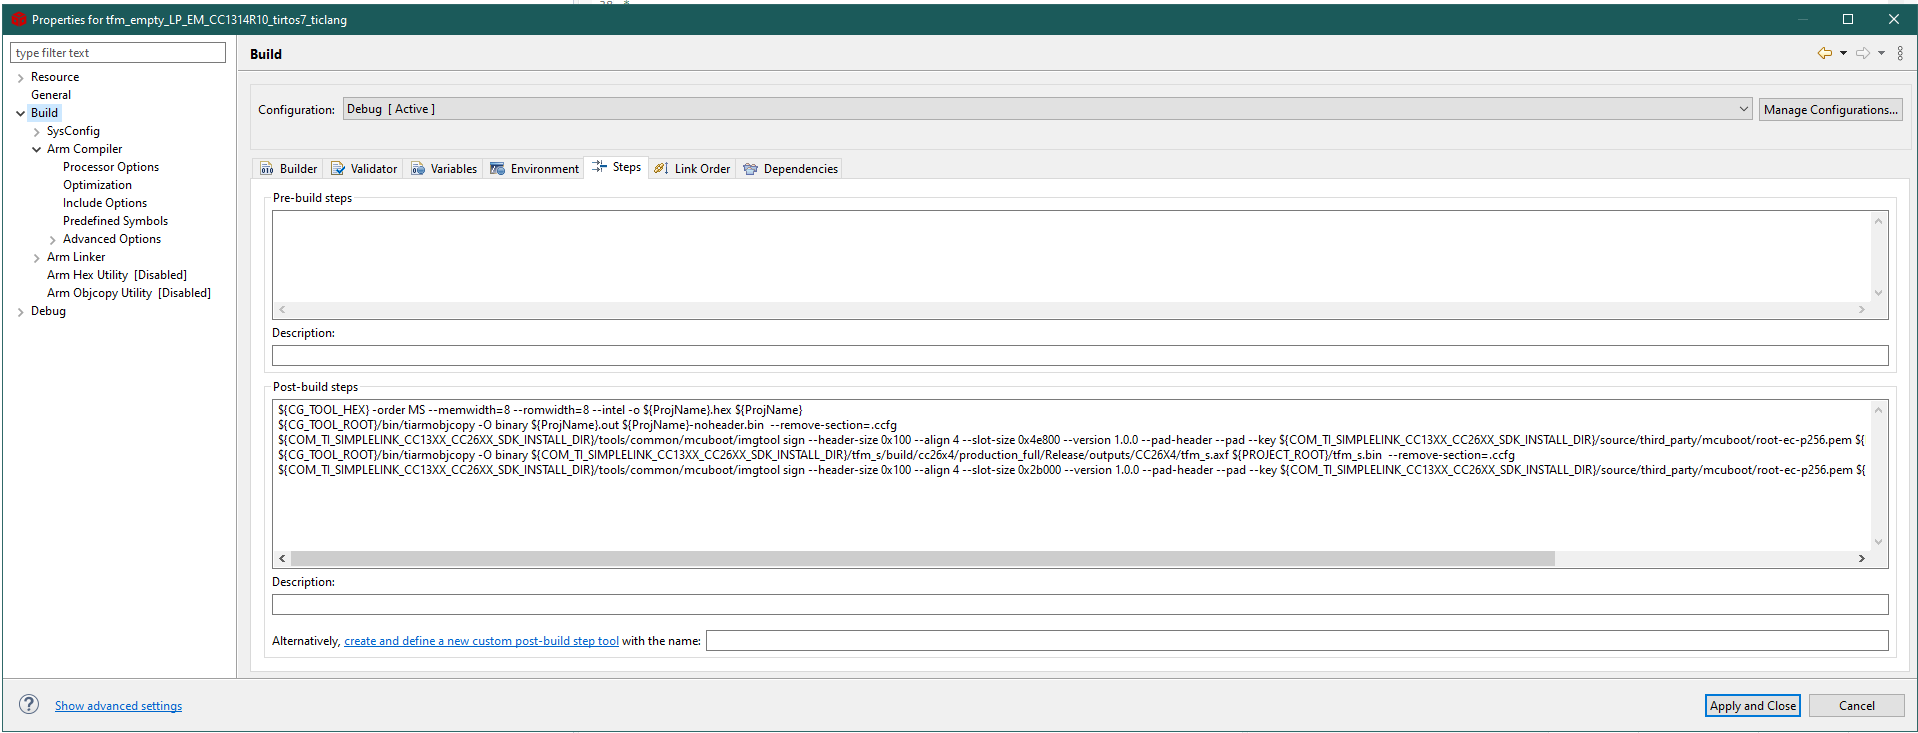Click the type filter text field
This screenshot has width=1918, height=733.
coord(118,52)
